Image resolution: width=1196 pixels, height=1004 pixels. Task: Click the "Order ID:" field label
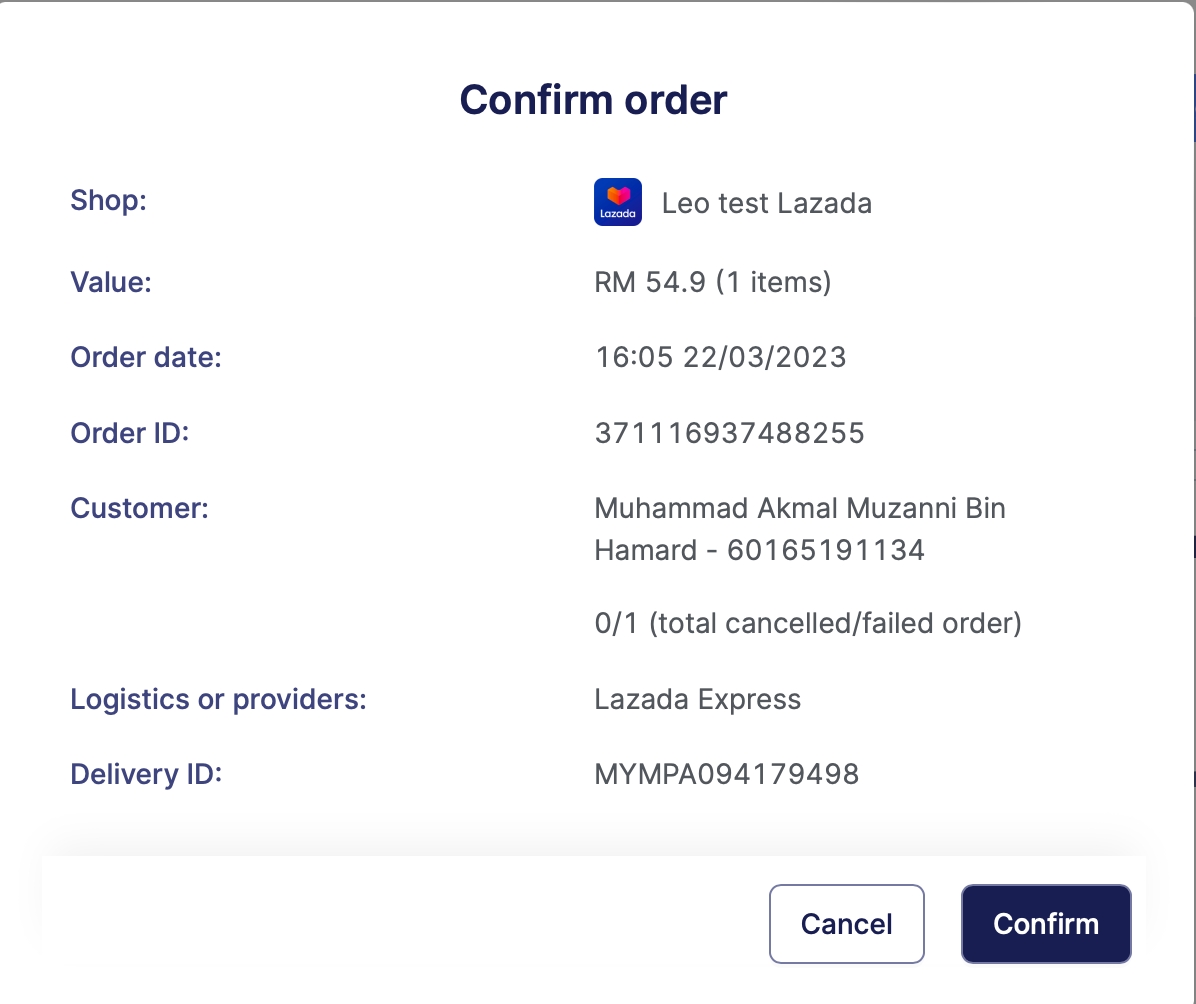click(x=129, y=433)
